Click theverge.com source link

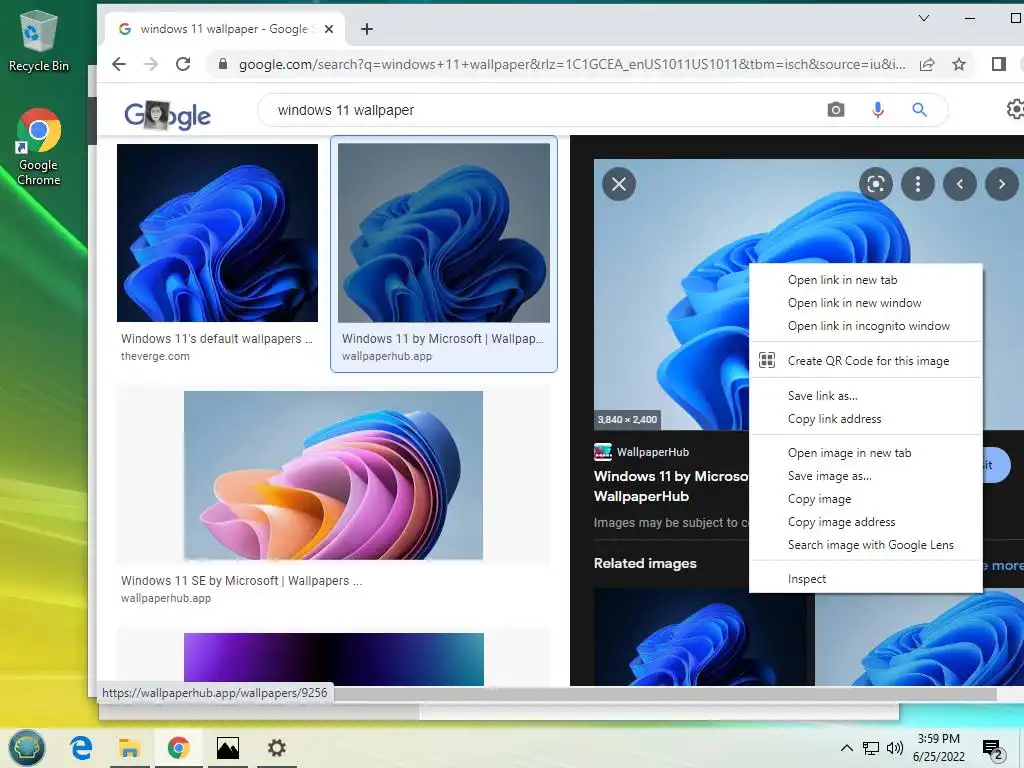click(x=155, y=356)
